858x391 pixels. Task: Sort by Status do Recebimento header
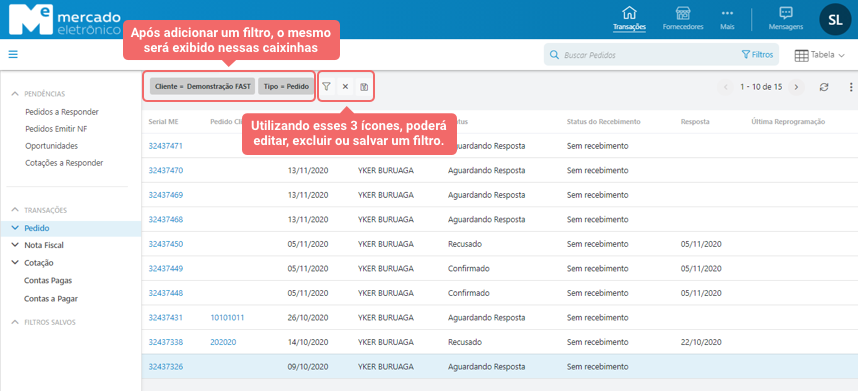(x=604, y=121)
